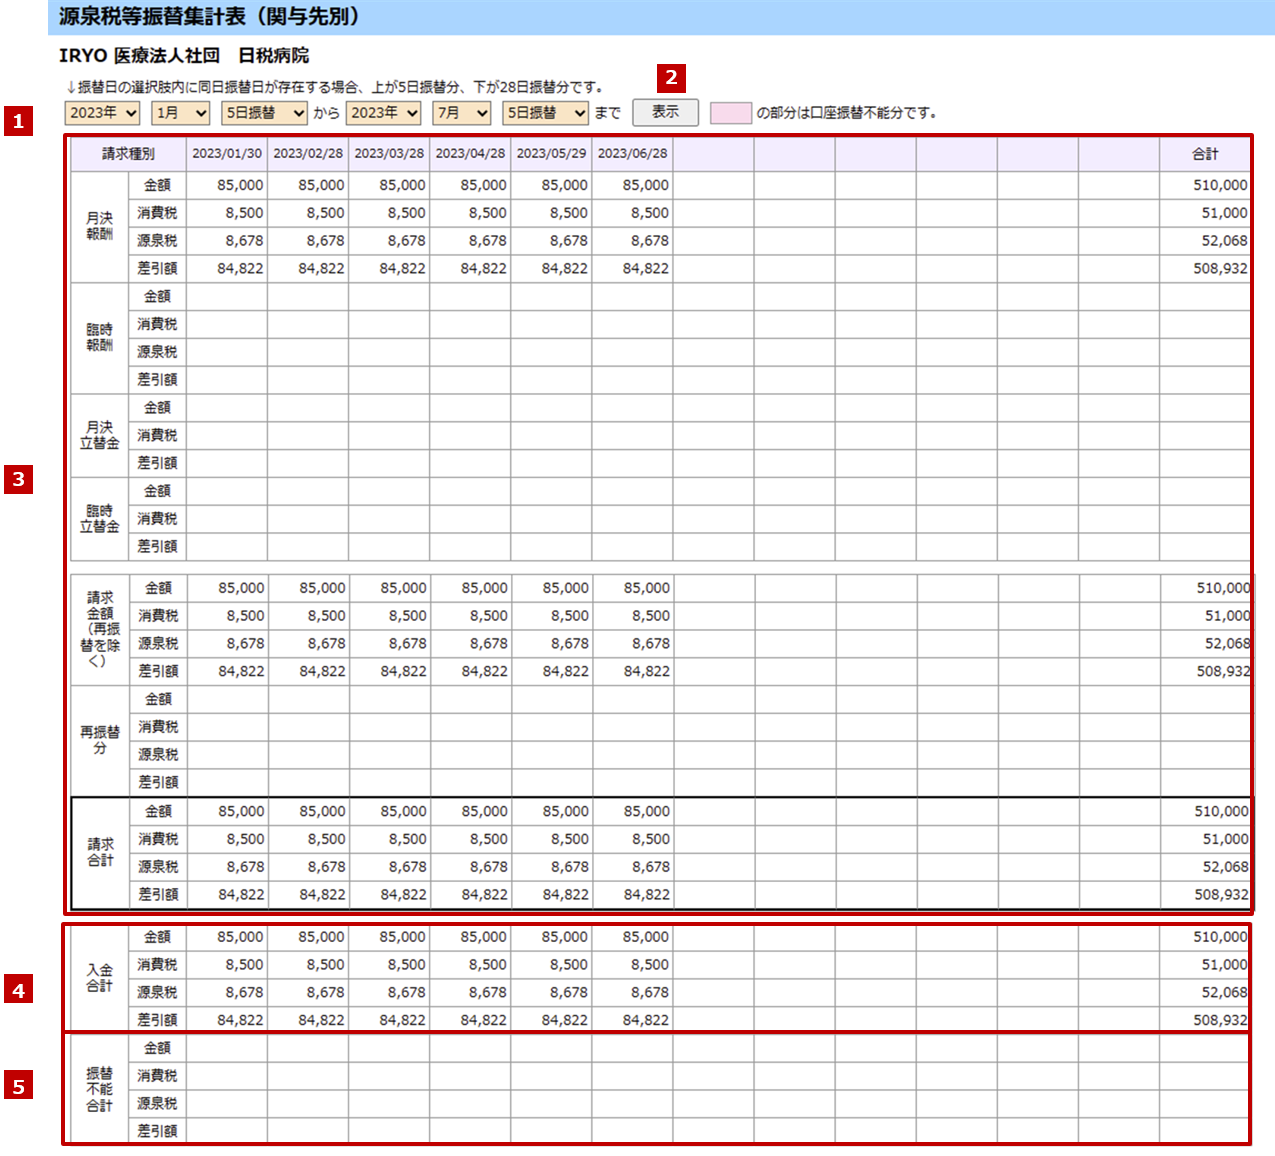The width and height of the screenshot is (1275, 1156).
Task: Click the pink legend color swatch
Action: (730, 113)
